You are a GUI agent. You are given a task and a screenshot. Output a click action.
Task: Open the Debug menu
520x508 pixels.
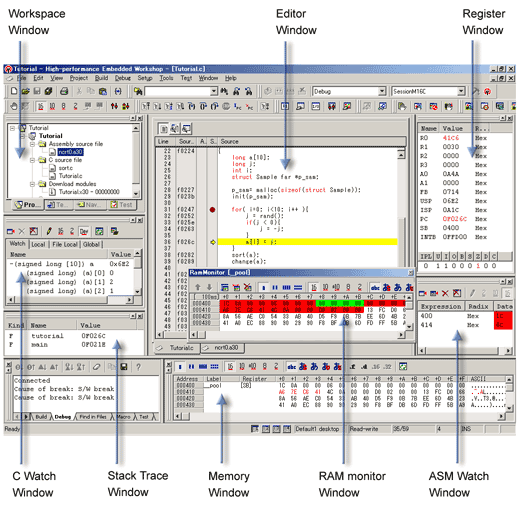point(123,78)
